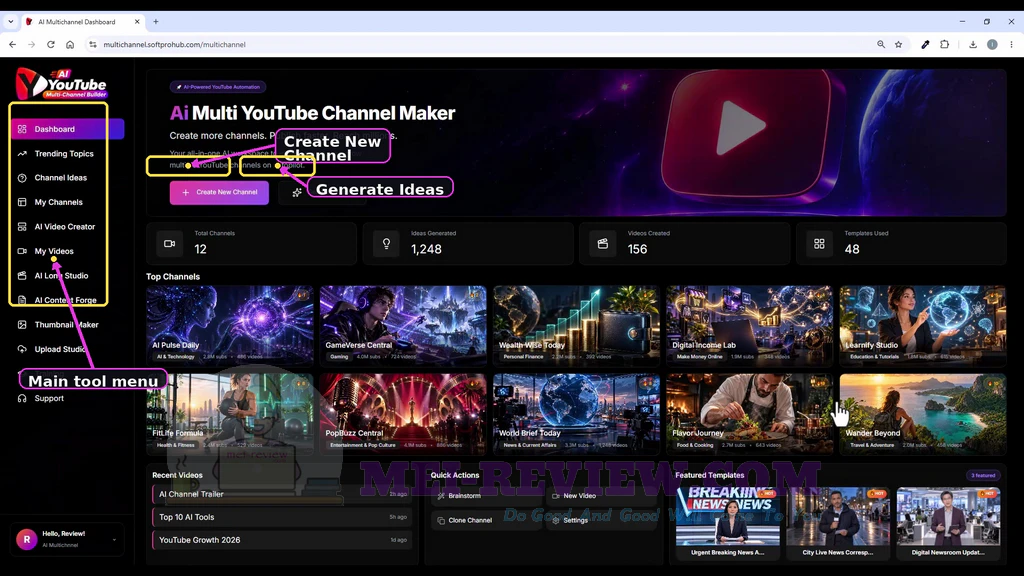Click the Upload Studio cloud icon

pyautogui.click(x=22, y=349)
